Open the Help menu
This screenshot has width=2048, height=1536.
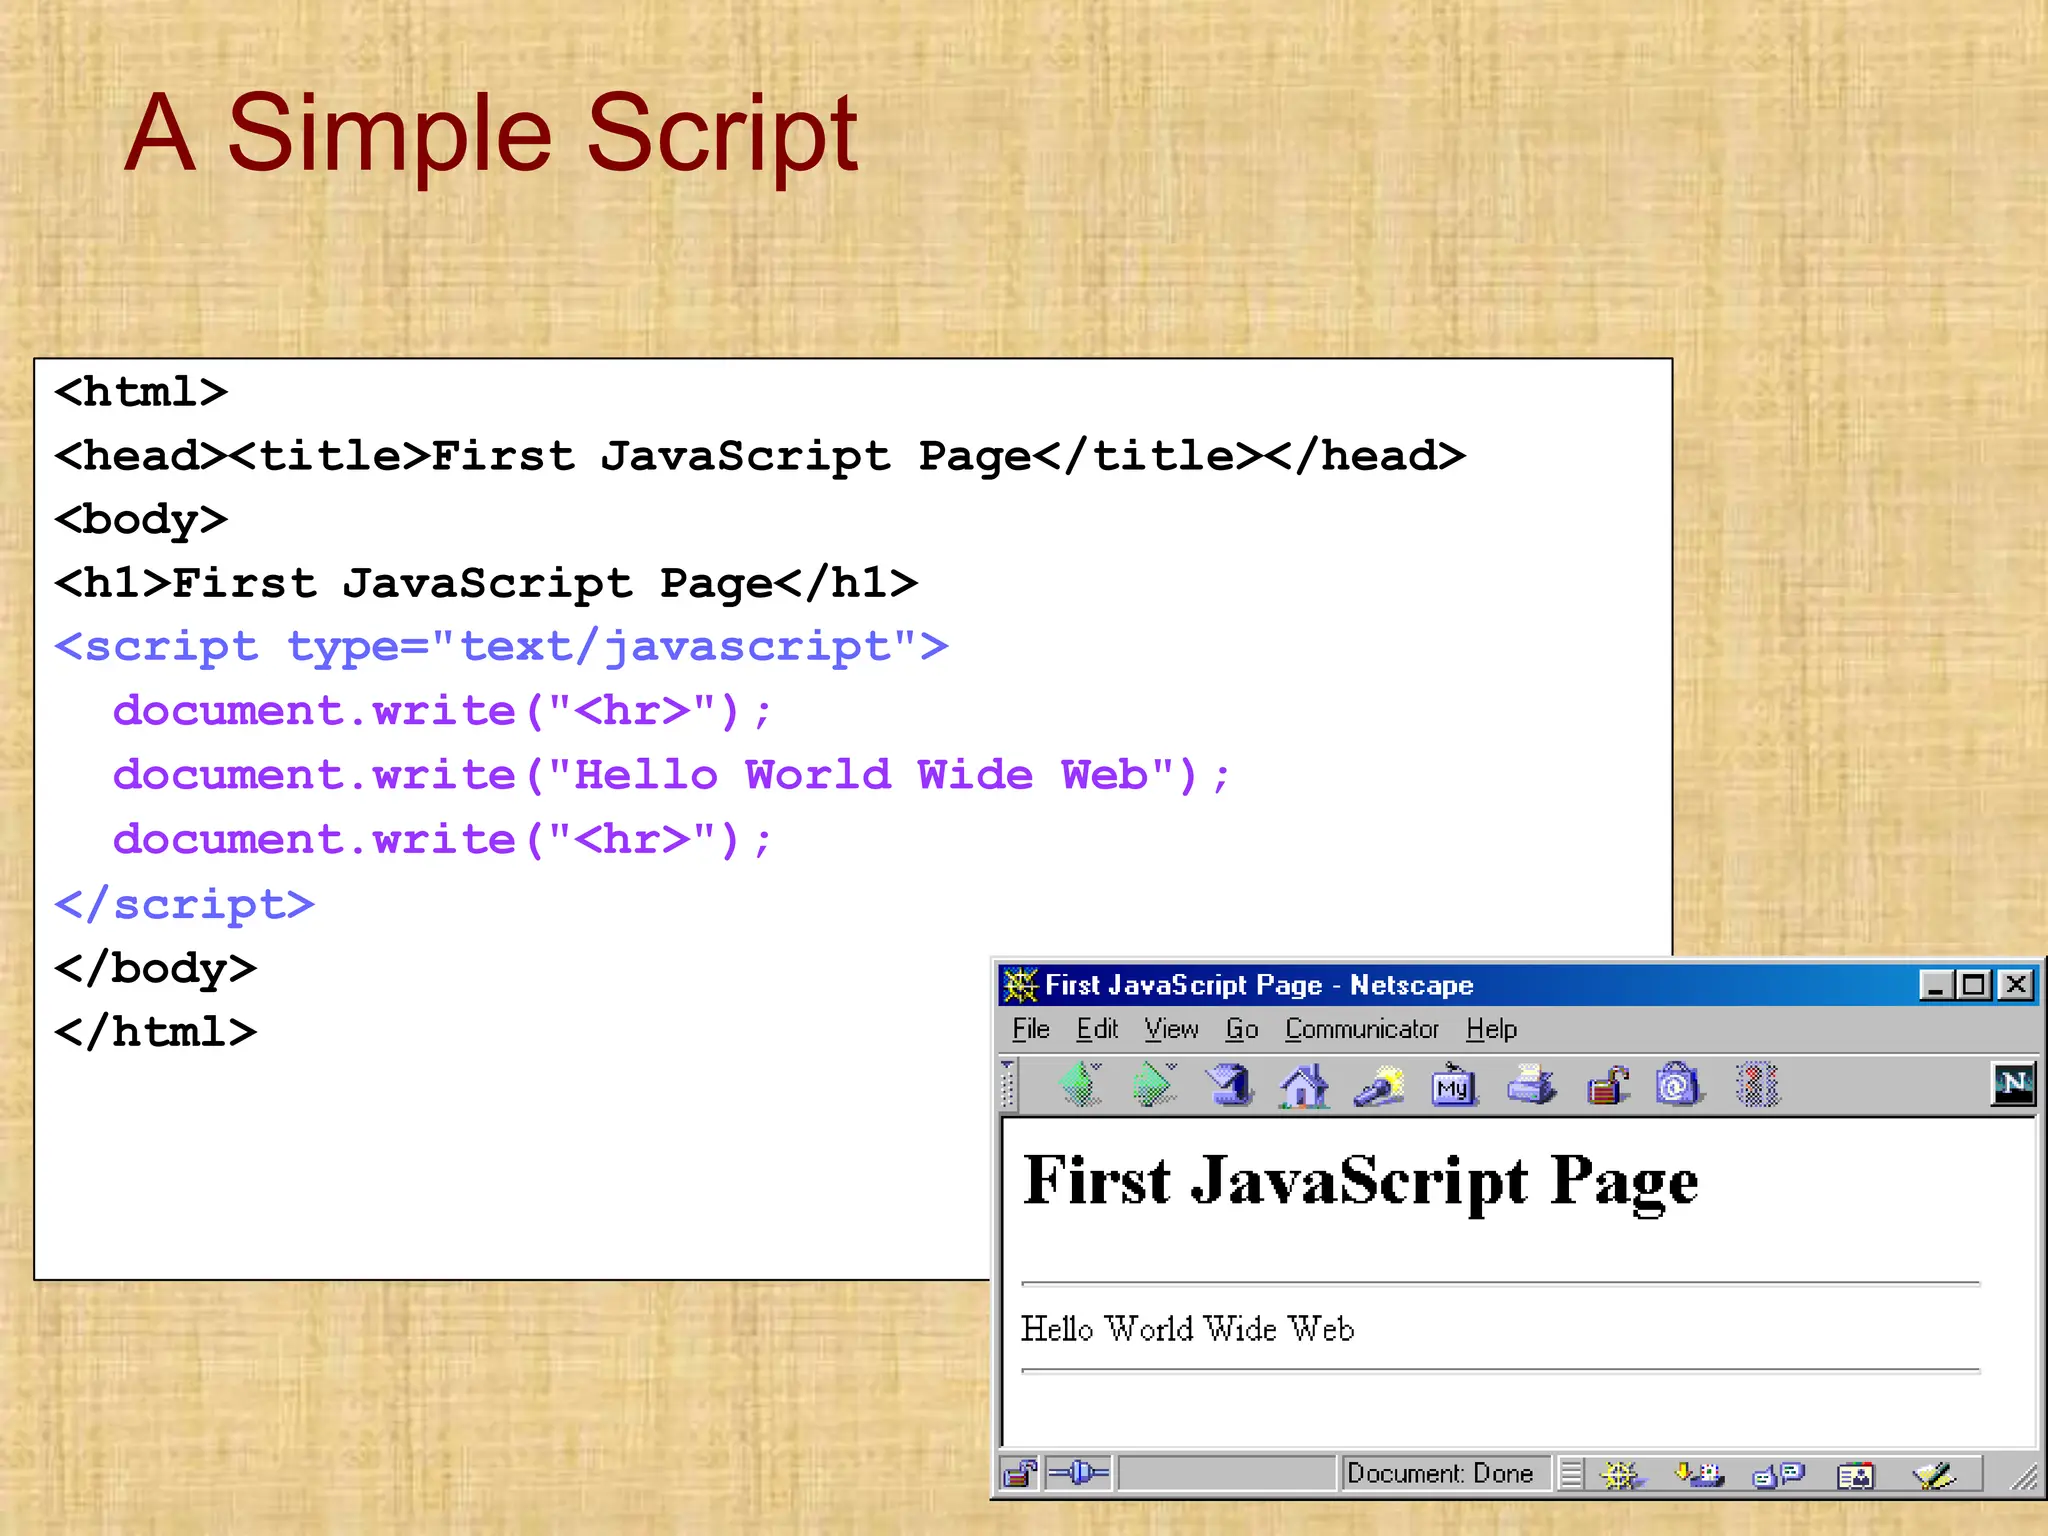point(1491,1029)
